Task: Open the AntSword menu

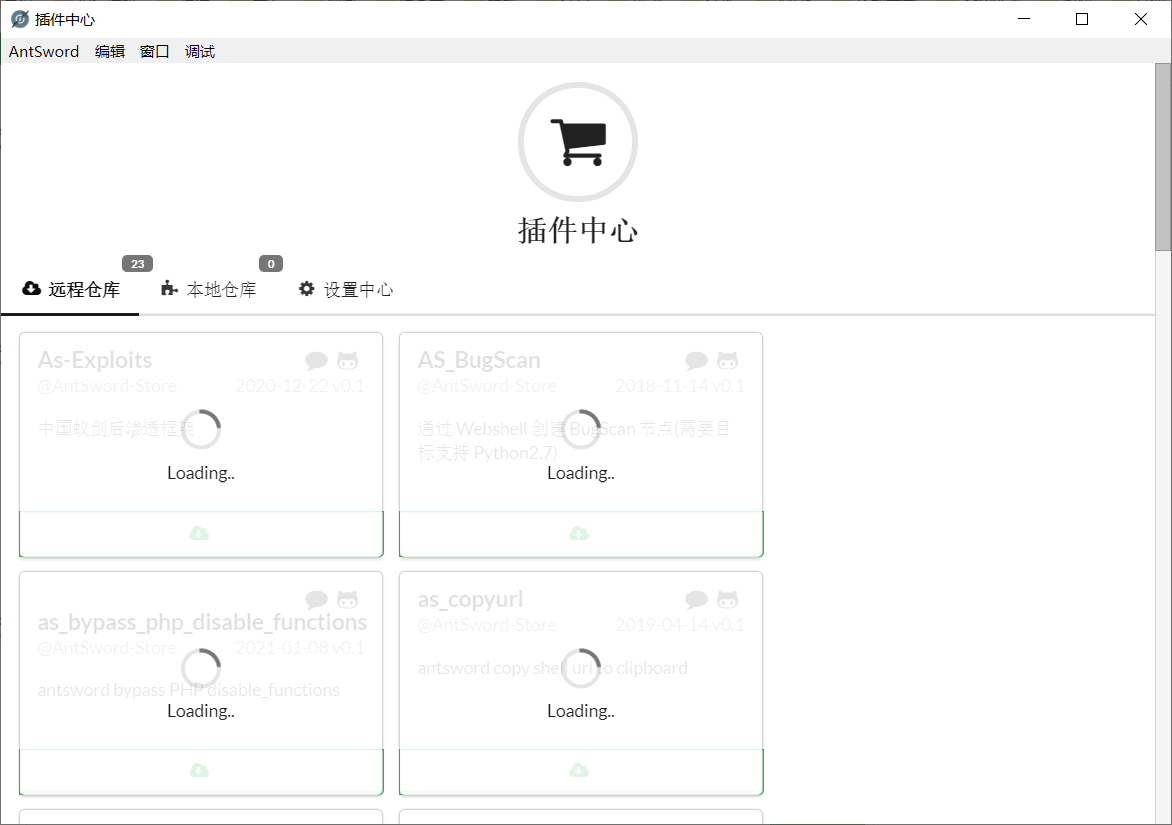Action: 44,51
